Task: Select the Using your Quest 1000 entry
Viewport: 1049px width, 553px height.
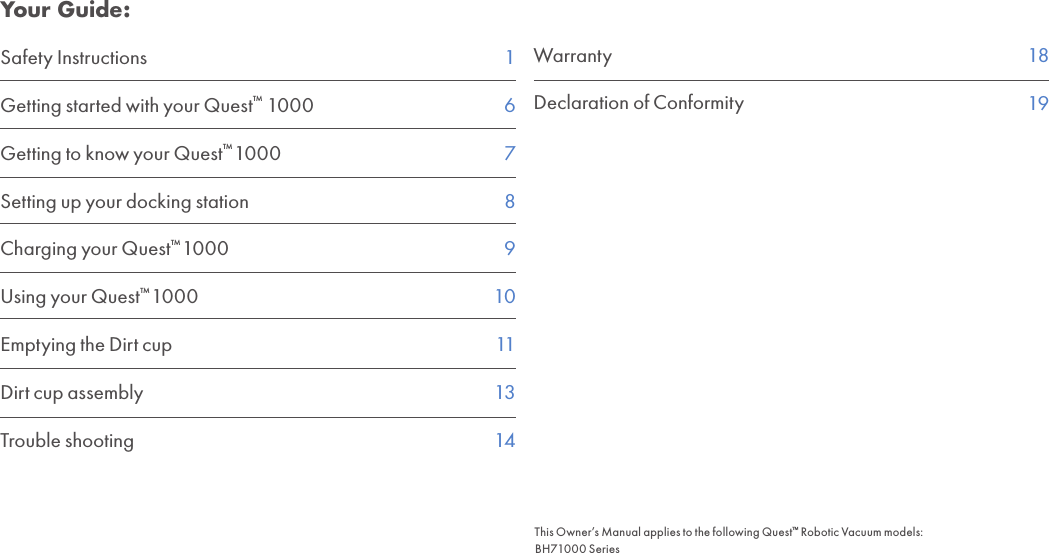Action: coord(100,297)
